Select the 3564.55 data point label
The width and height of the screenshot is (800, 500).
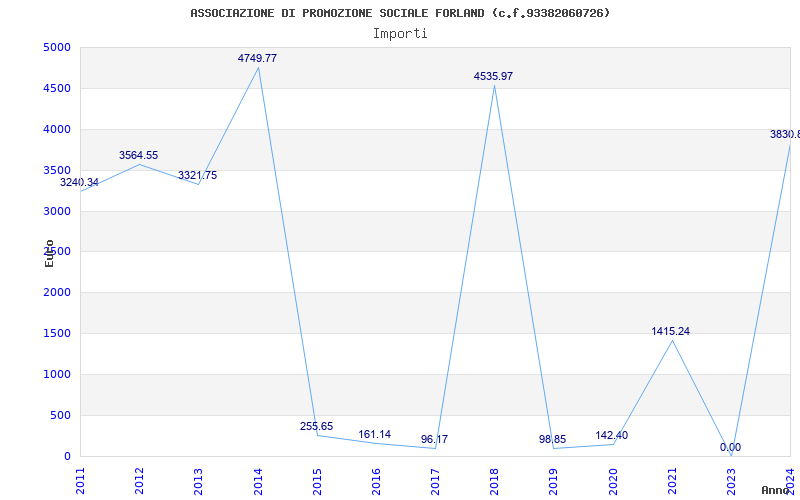[x=138, y=156]
